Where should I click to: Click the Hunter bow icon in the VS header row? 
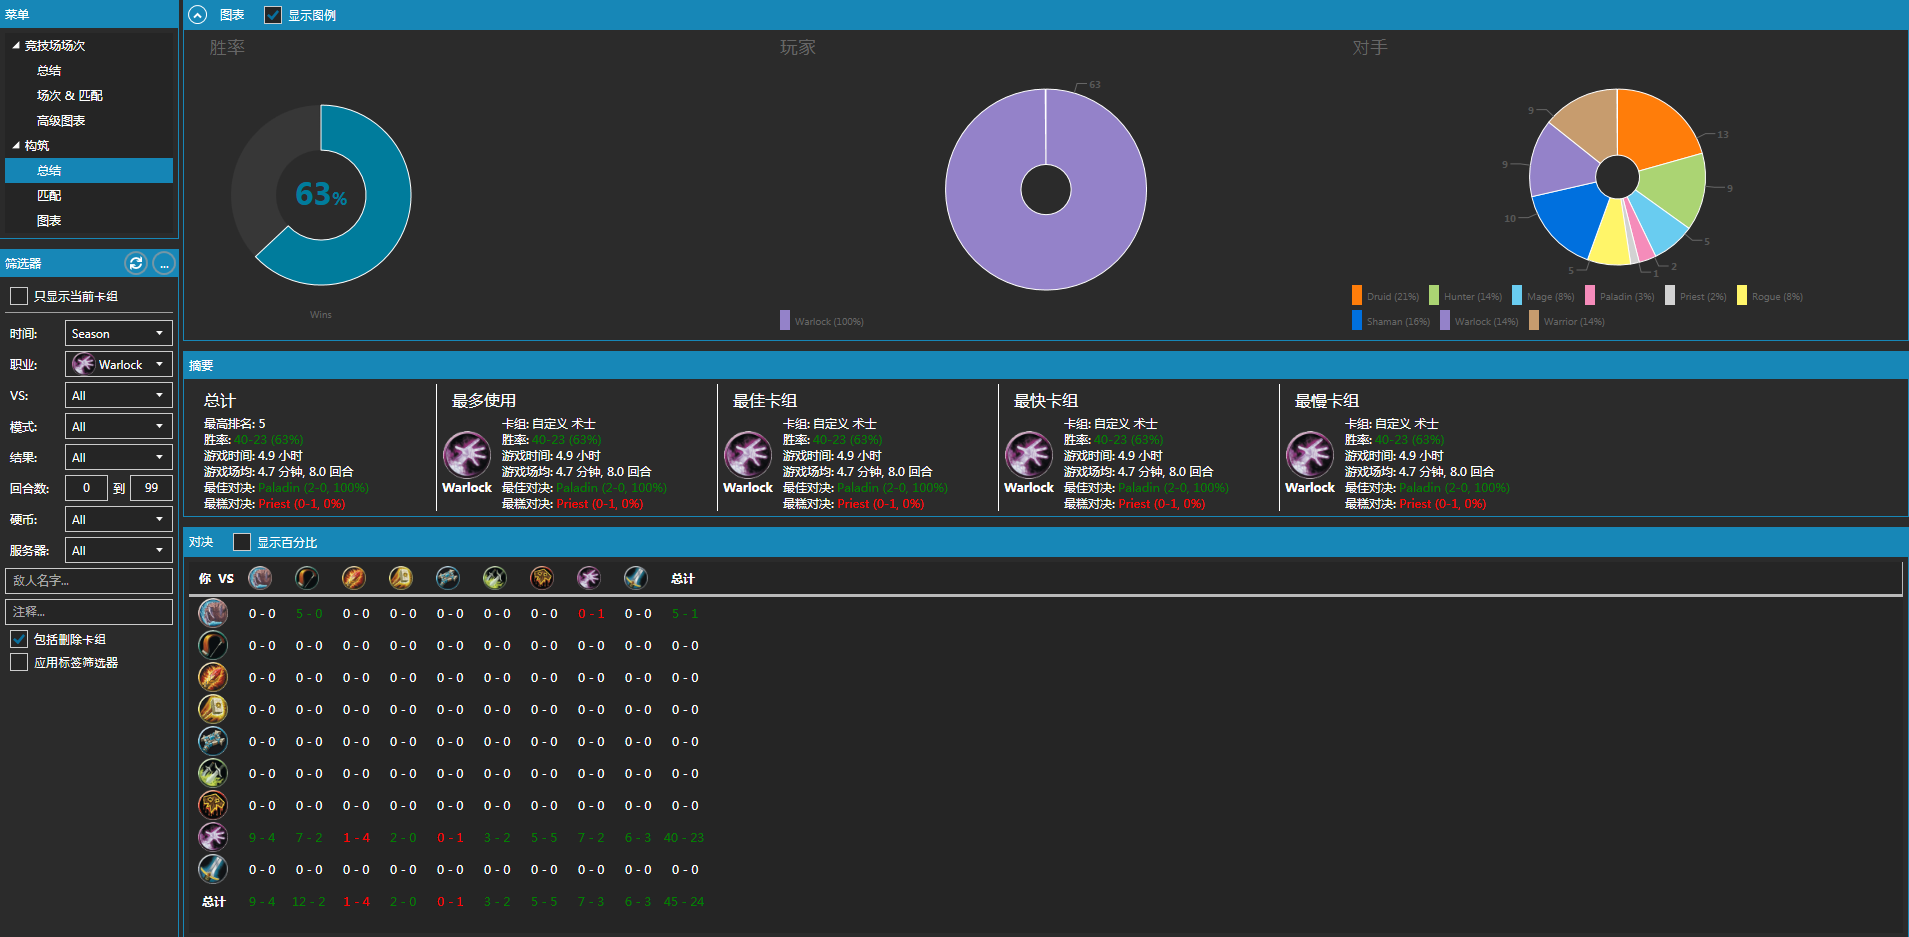click(x=307, y=578)
